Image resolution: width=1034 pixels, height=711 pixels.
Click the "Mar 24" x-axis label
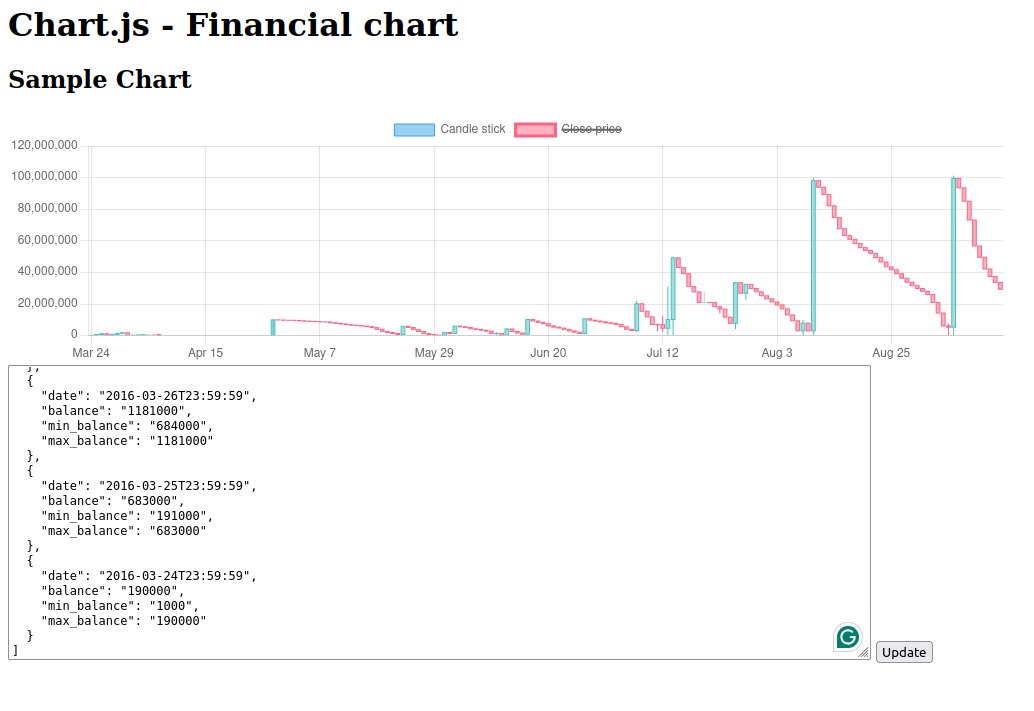point(91,353)
